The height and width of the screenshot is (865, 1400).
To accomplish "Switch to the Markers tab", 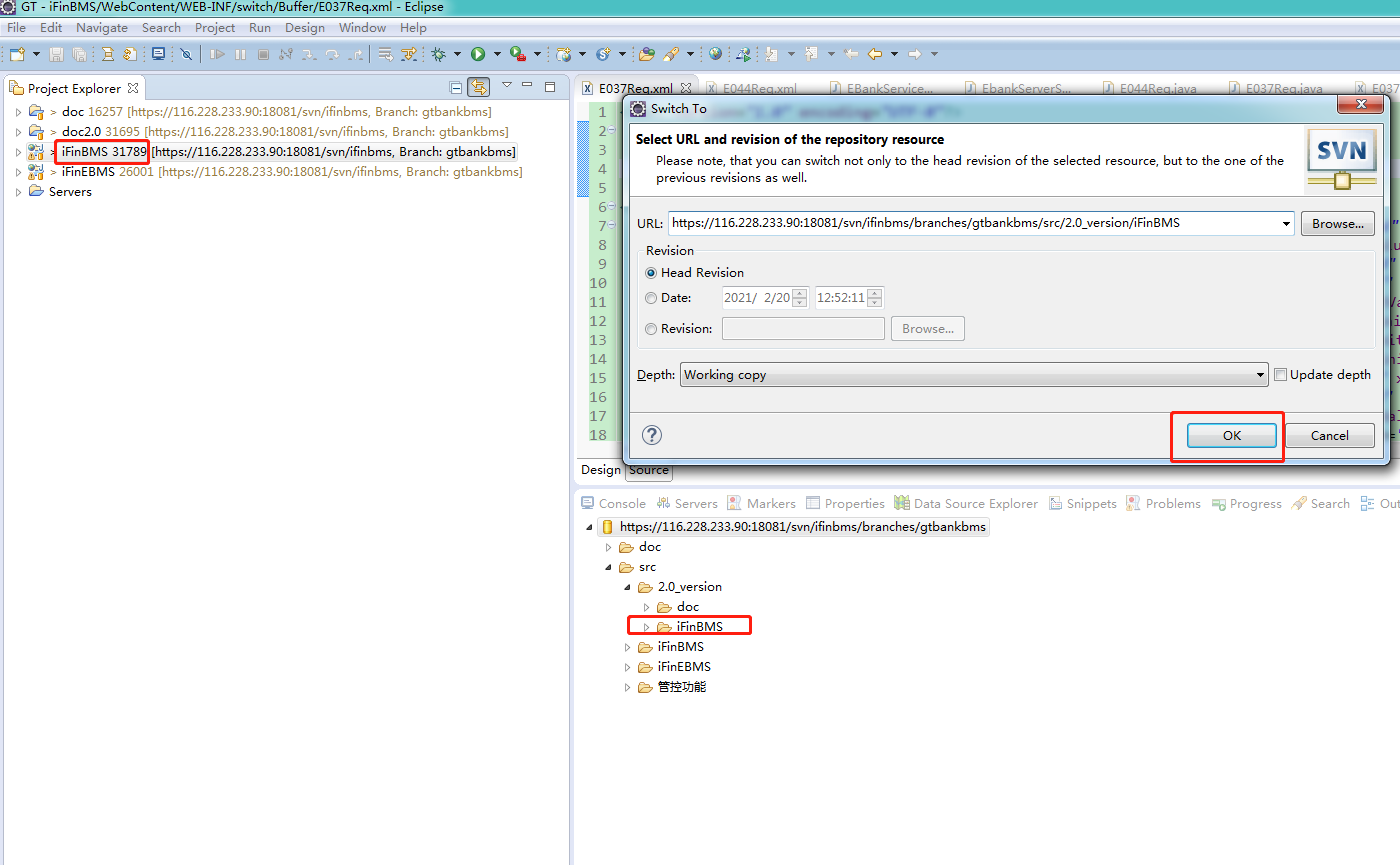I will click(761, 504).
